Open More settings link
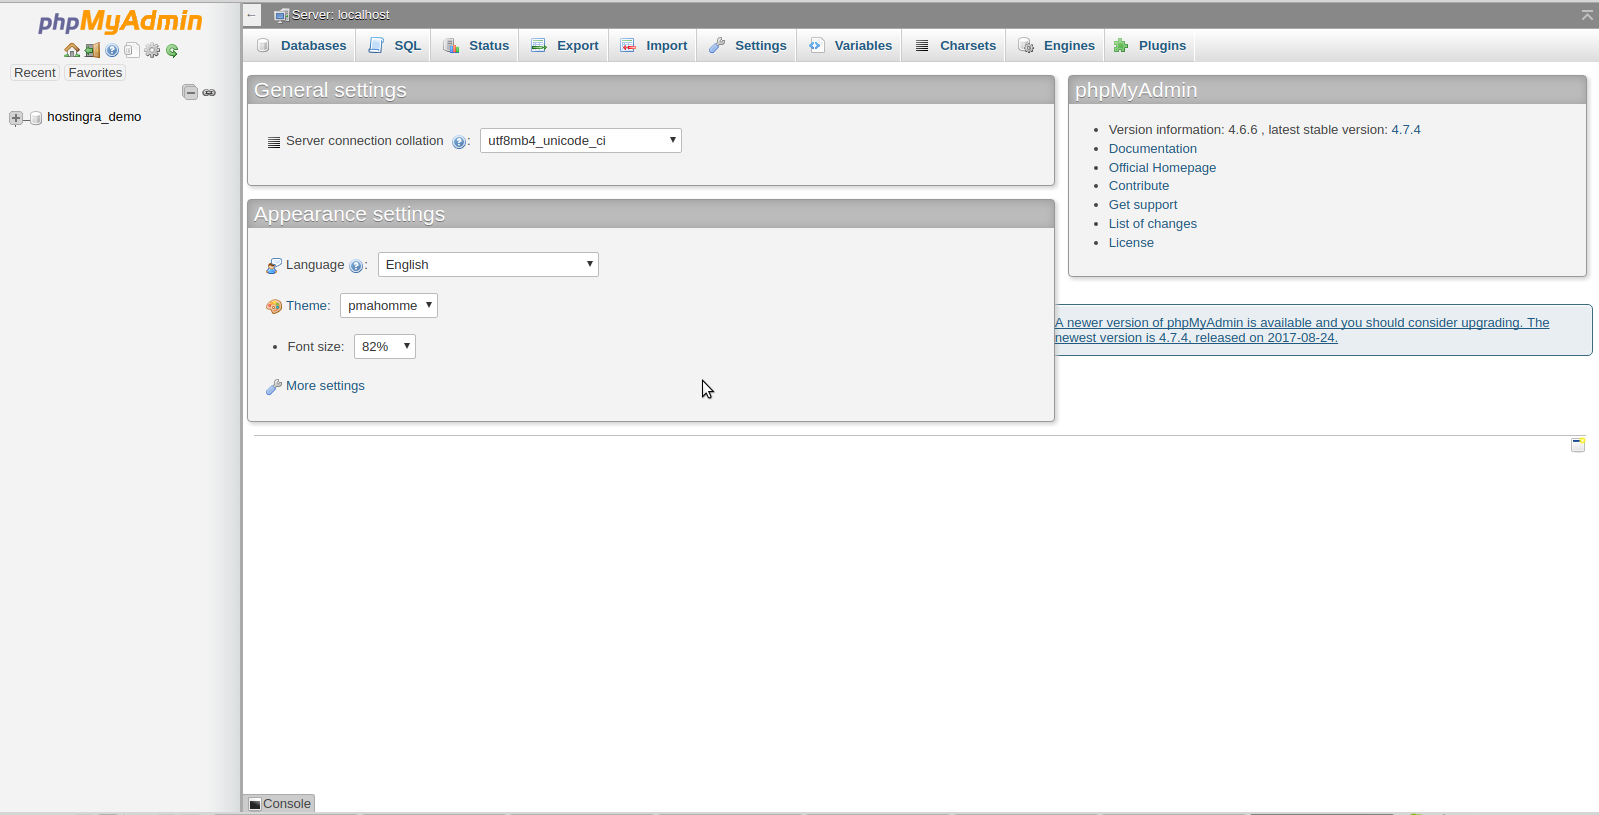The width and height of the screenshot is (1599, 815). (325, 386)
